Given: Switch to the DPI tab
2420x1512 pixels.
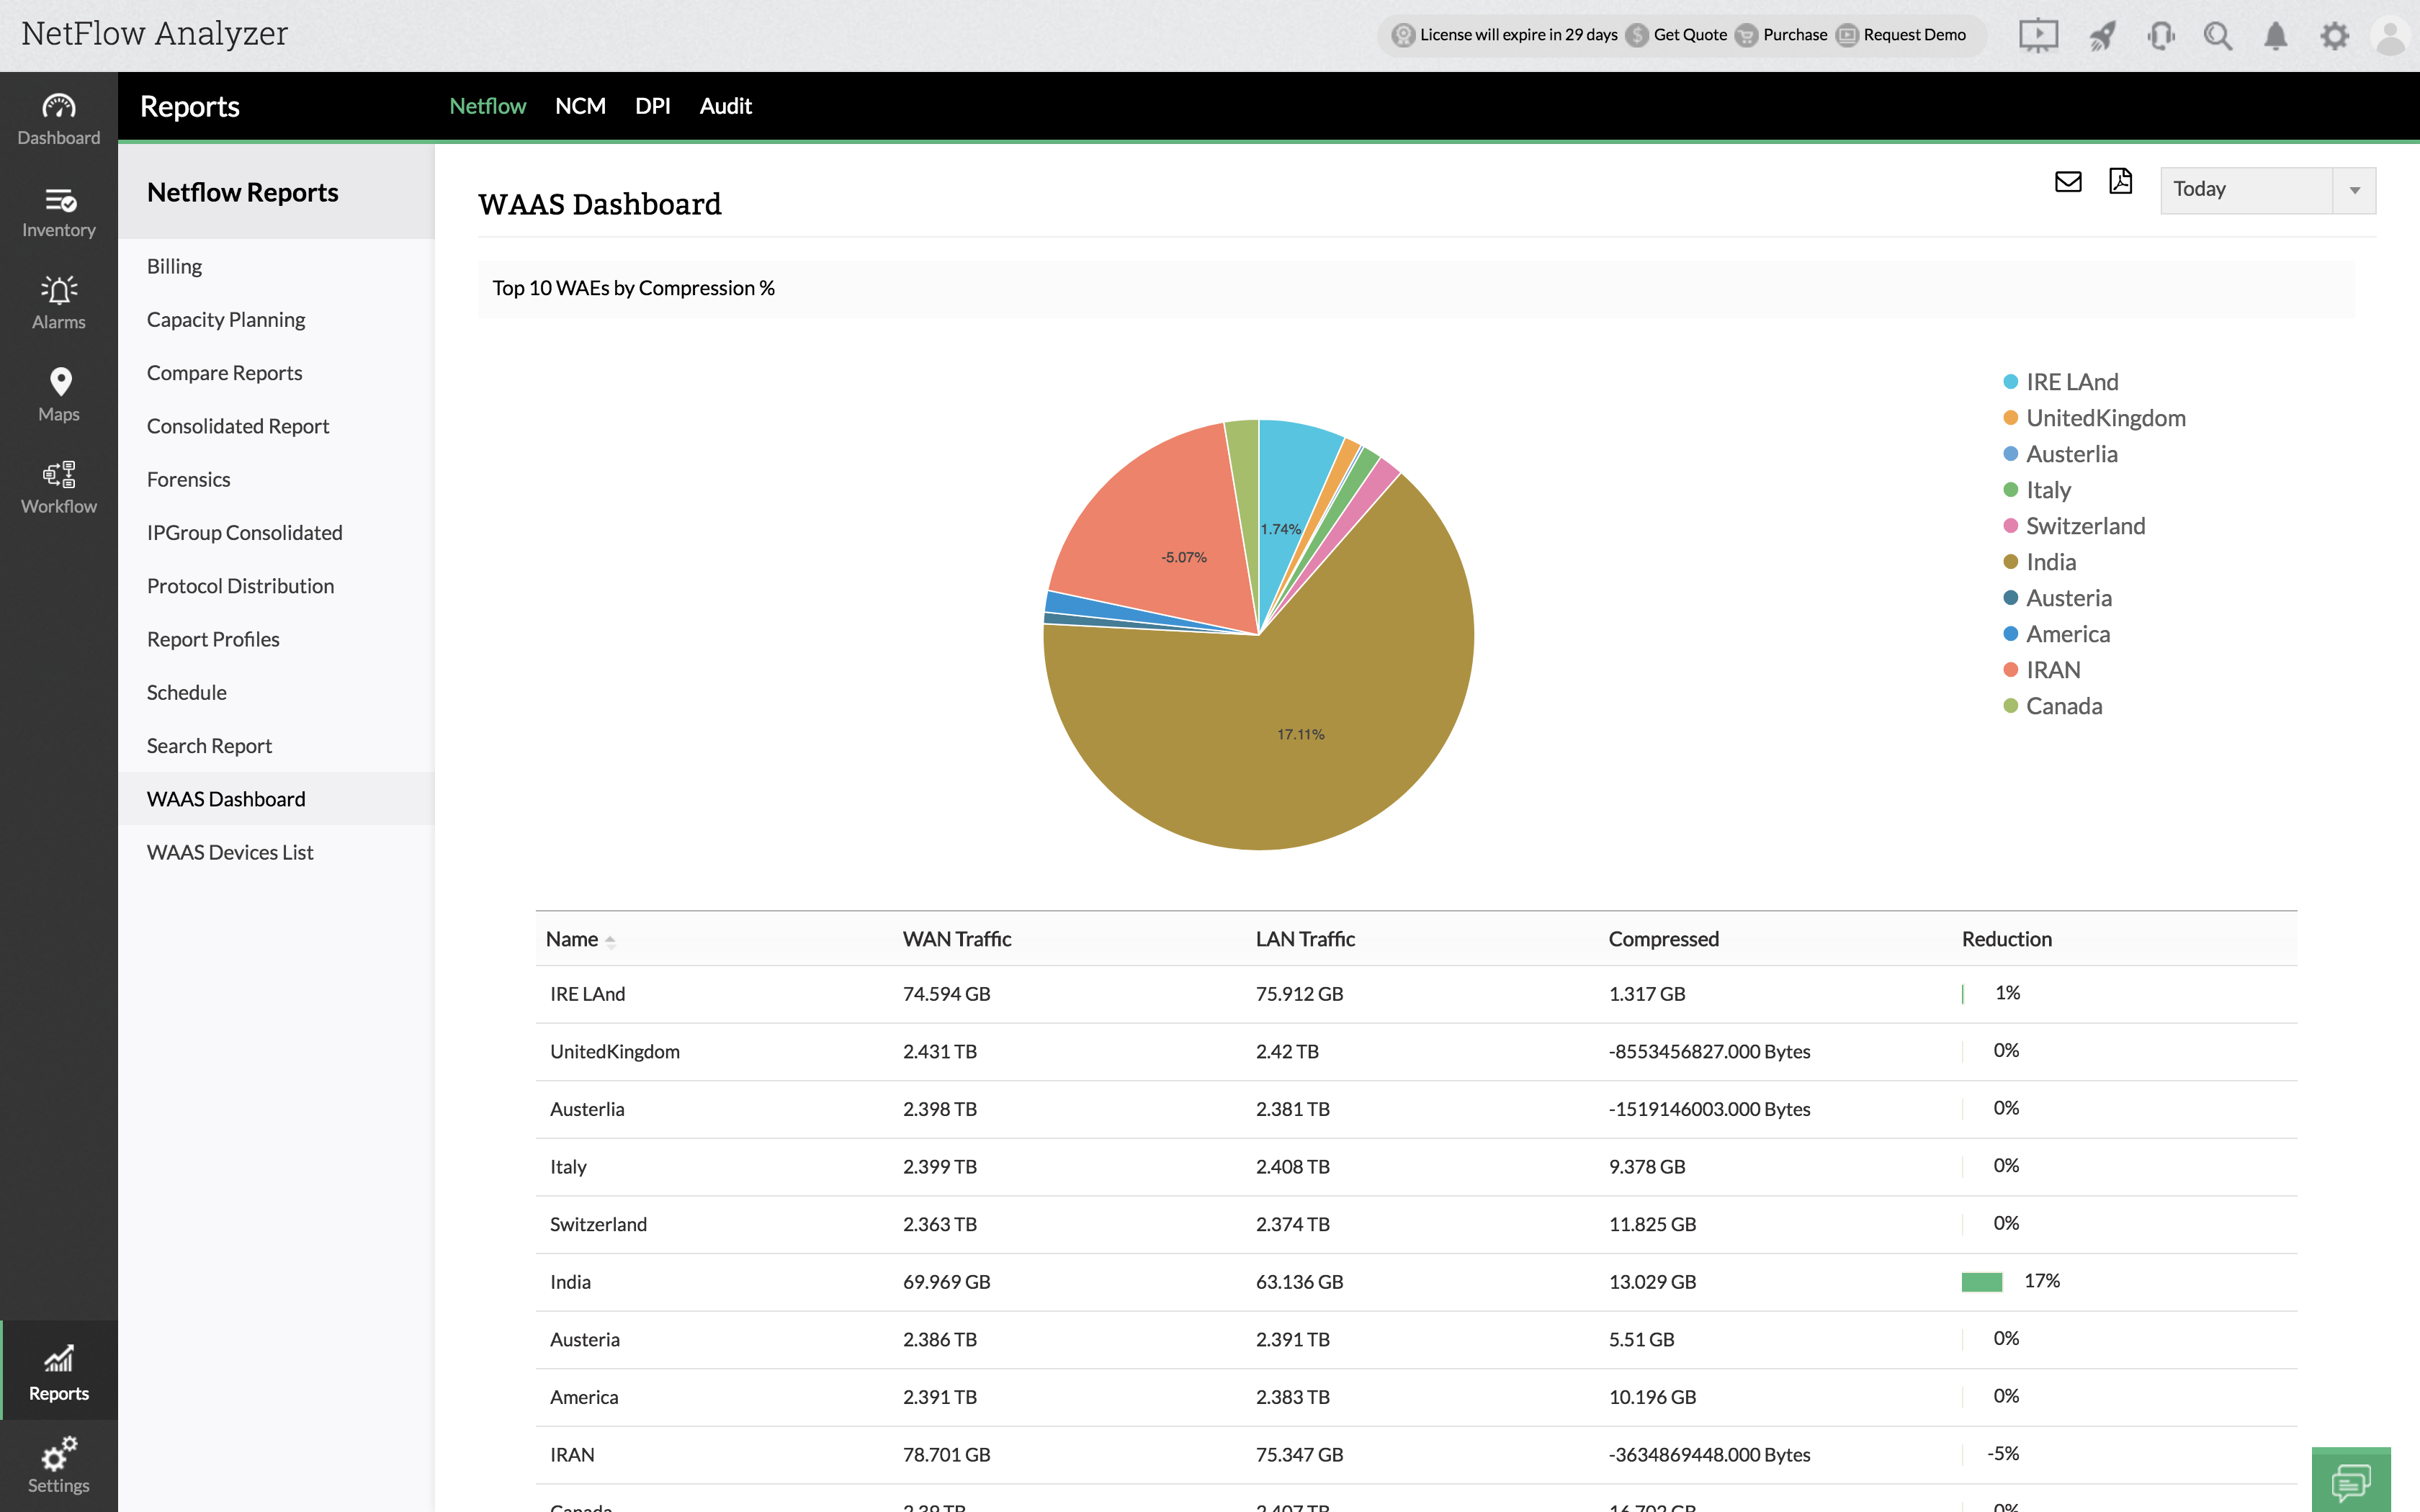Looking at the screenshot, I should tap(652, 106).
